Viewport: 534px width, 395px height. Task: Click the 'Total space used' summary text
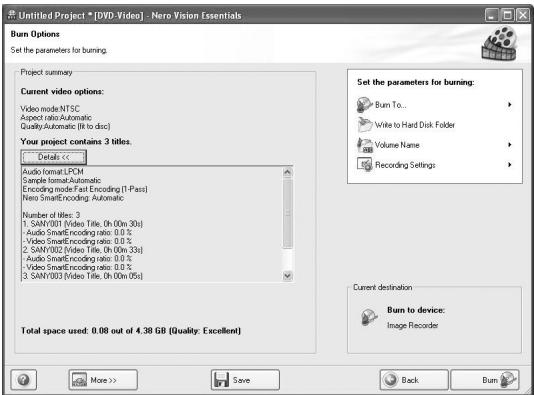131,331
